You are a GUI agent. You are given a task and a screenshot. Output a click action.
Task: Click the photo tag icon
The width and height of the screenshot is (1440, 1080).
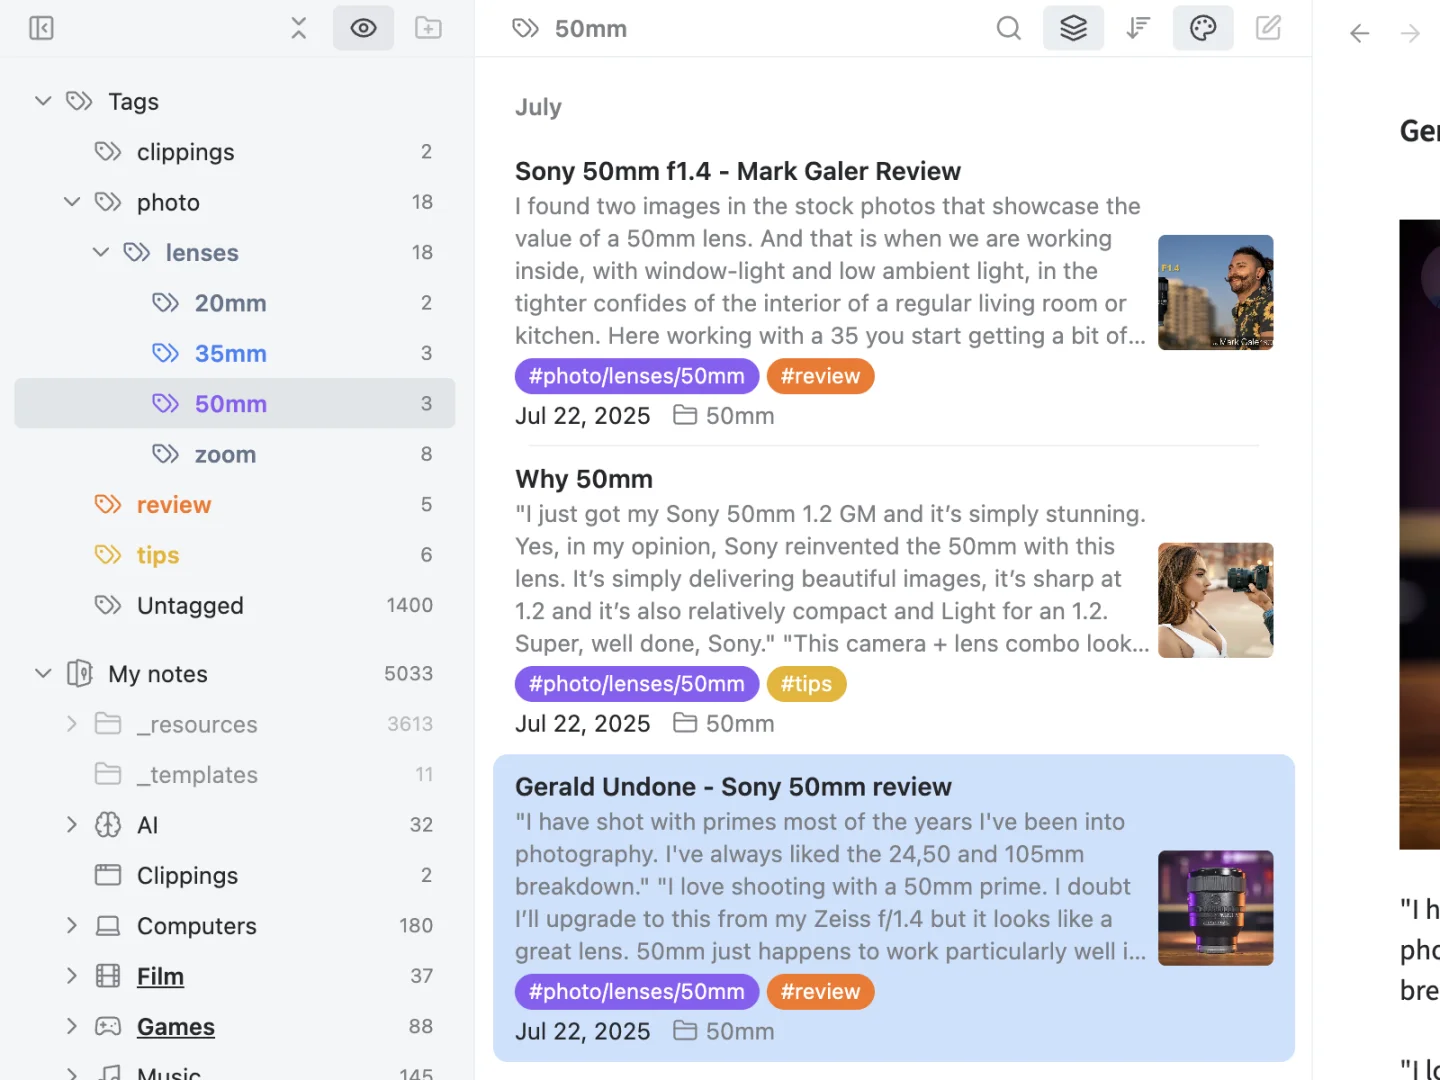[x=108, y=202]
